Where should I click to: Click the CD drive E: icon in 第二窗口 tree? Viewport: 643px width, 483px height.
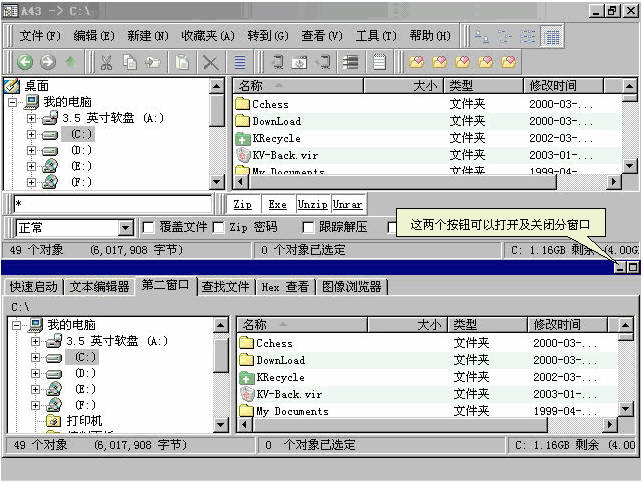[x=54, y=389]
